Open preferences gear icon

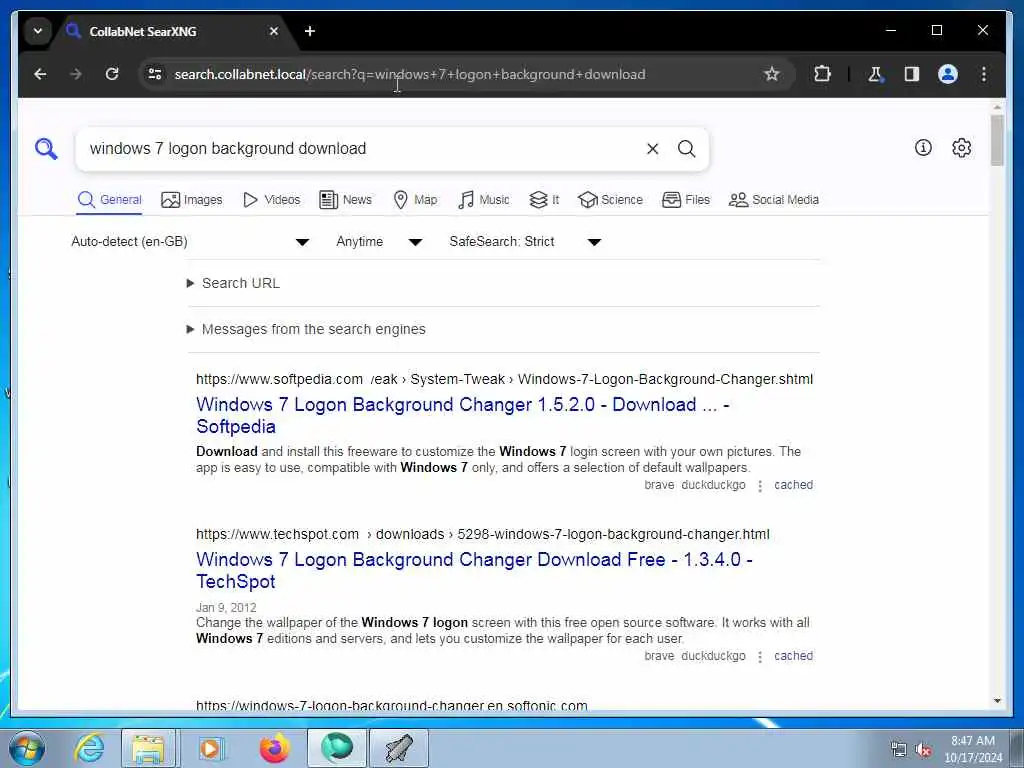(x=961, y=148)
